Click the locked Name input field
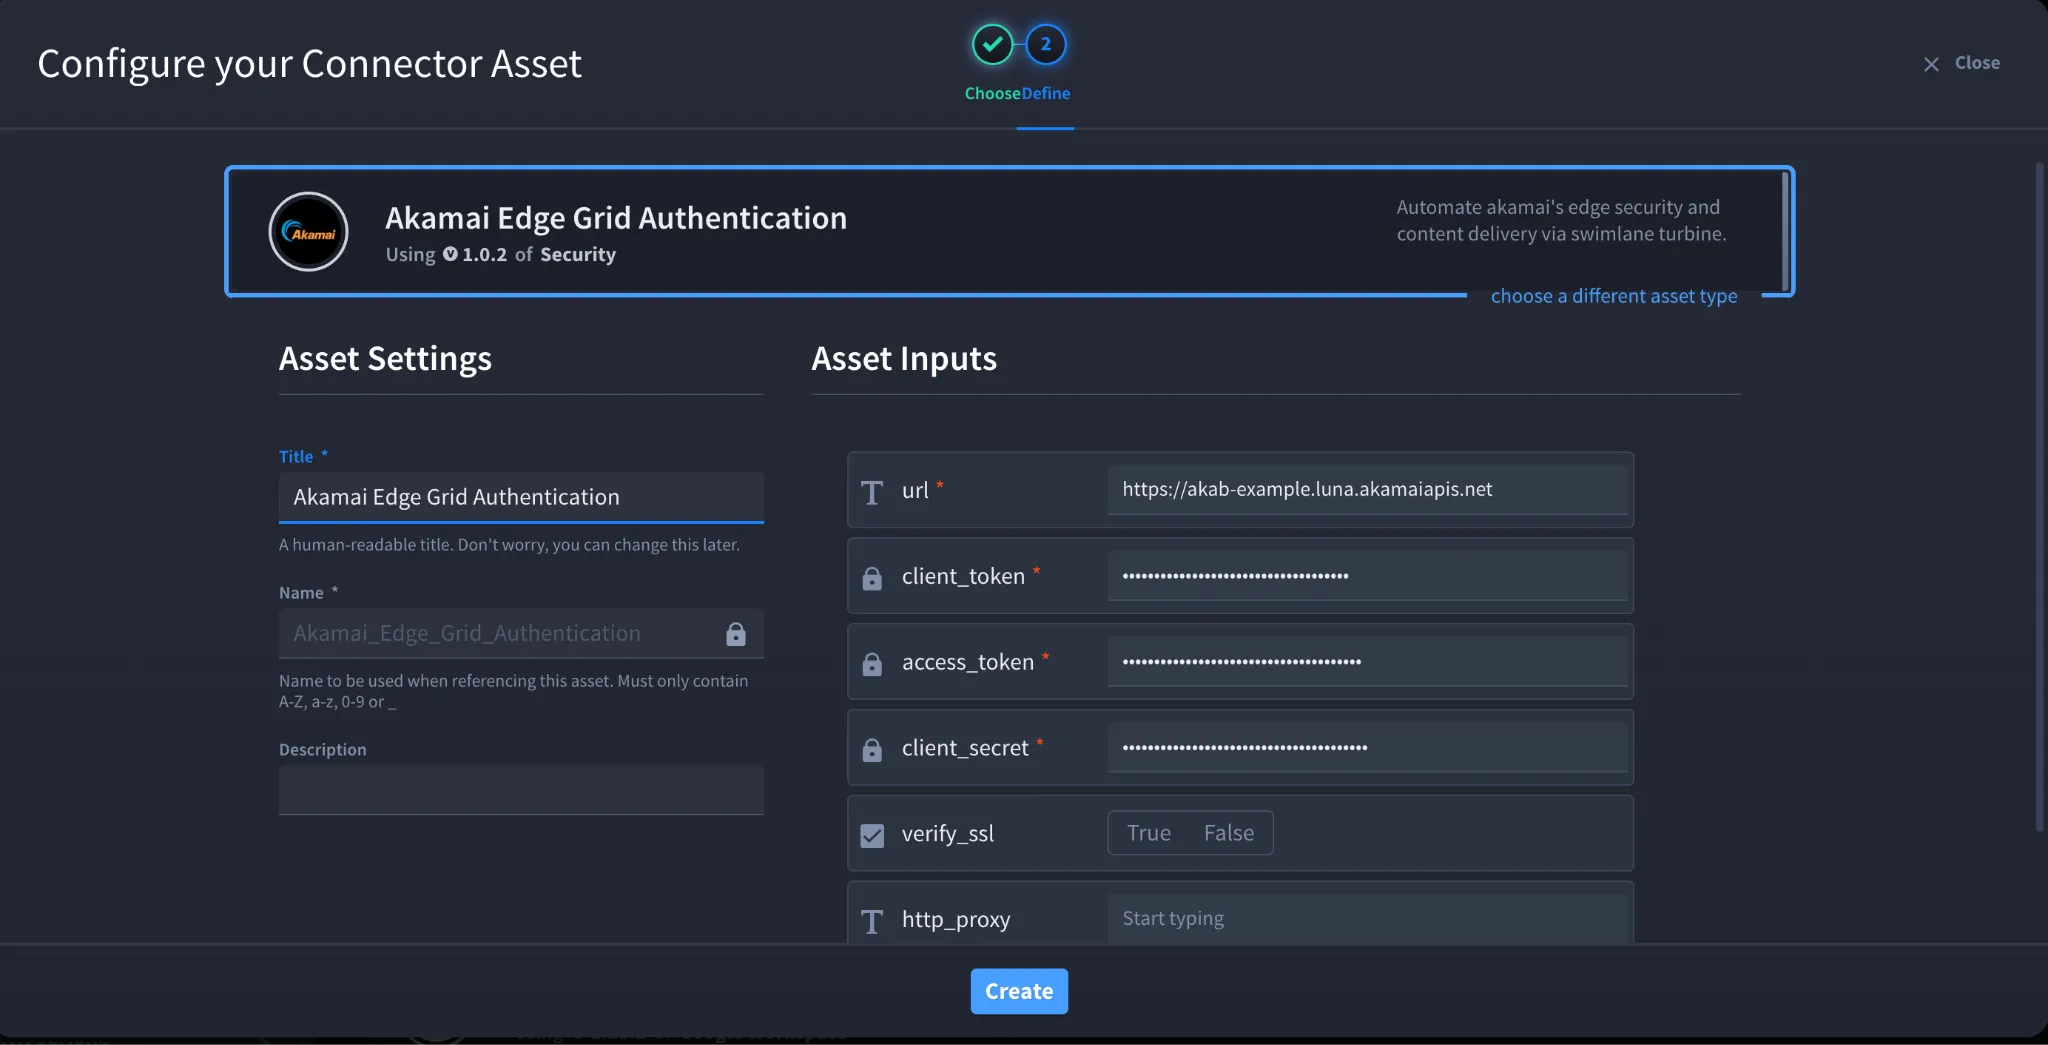2048x1045 pixels. tap(521, 633)
